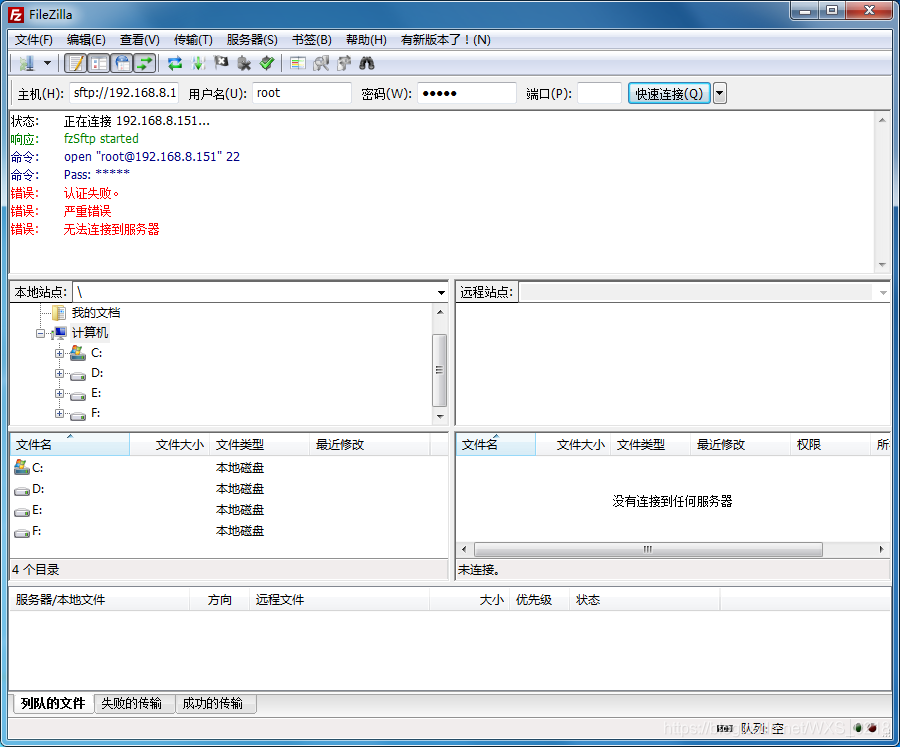Open the 远程站点 path dropdown
This screenshot has height=747, width=900.
point(883,293)
